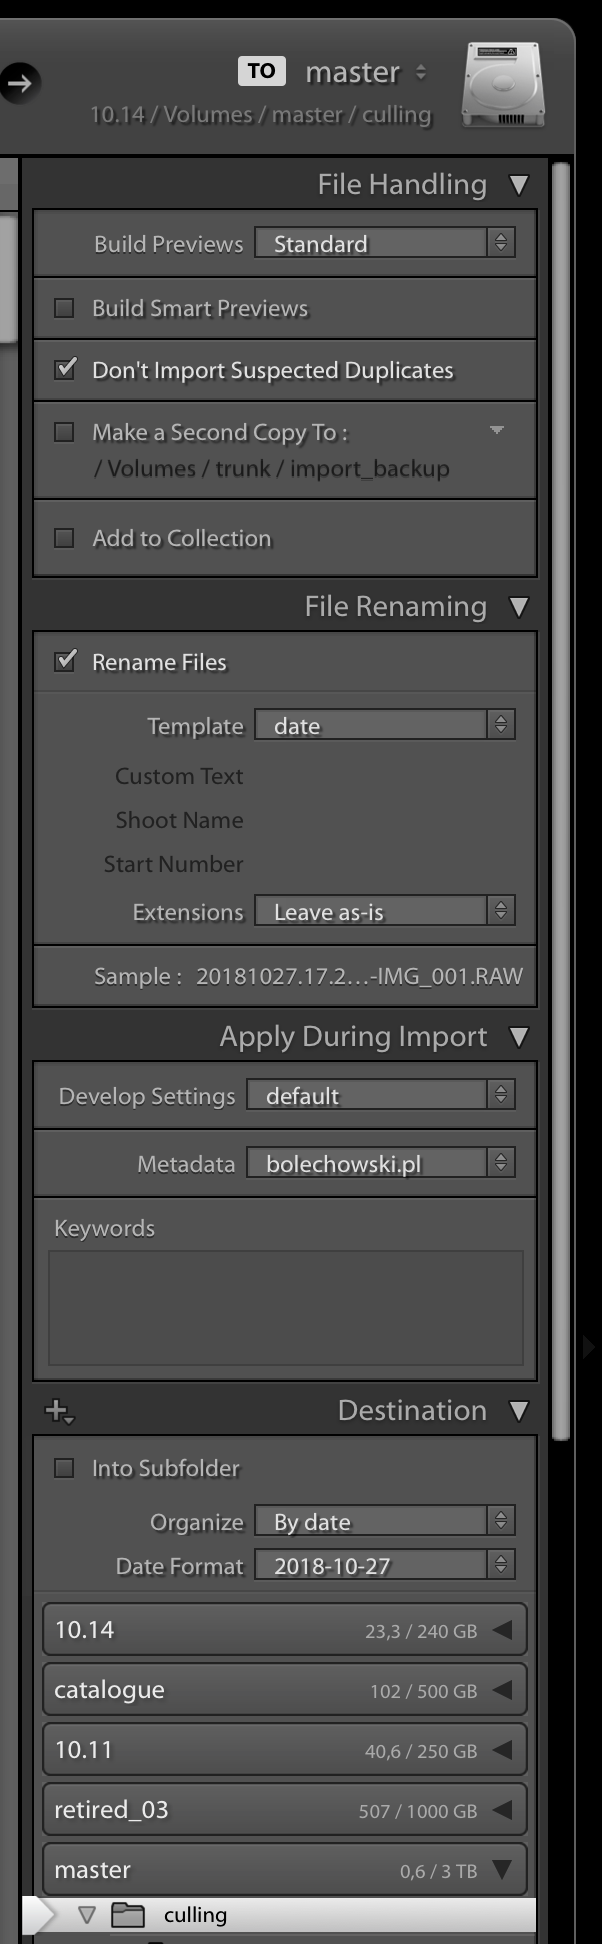This screenshot has width=602, height=1944.
Task: Toggle the catalogue volume arrow
Action: (x=502, y=1690)
